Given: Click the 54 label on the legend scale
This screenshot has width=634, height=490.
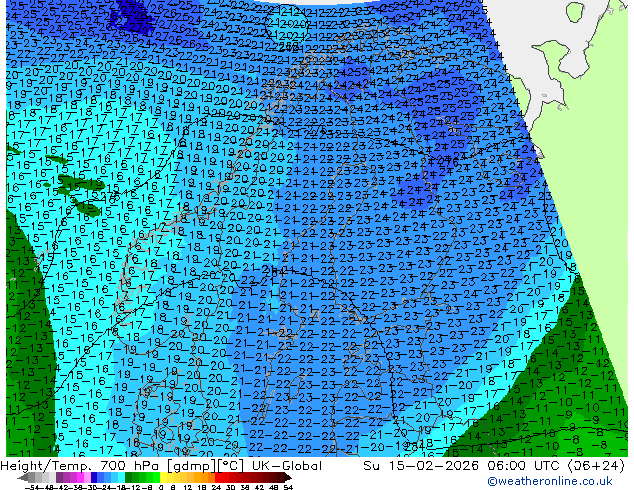Looking at the screenshot, I should coord(288,487).
